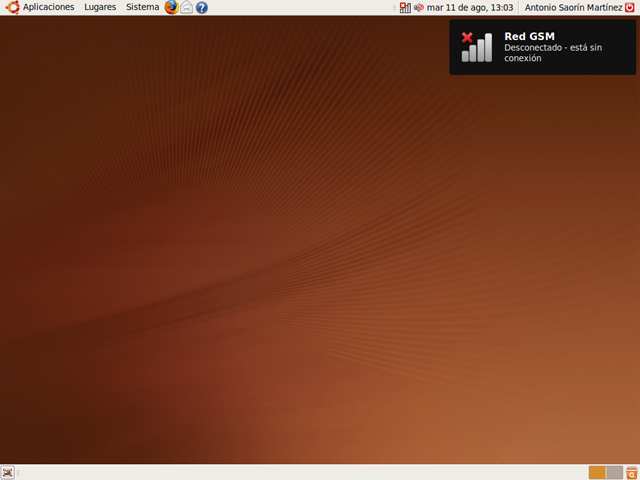Open the Sistema menu
Viewport: 640px width, 480px height.
[x=142, y=7]
